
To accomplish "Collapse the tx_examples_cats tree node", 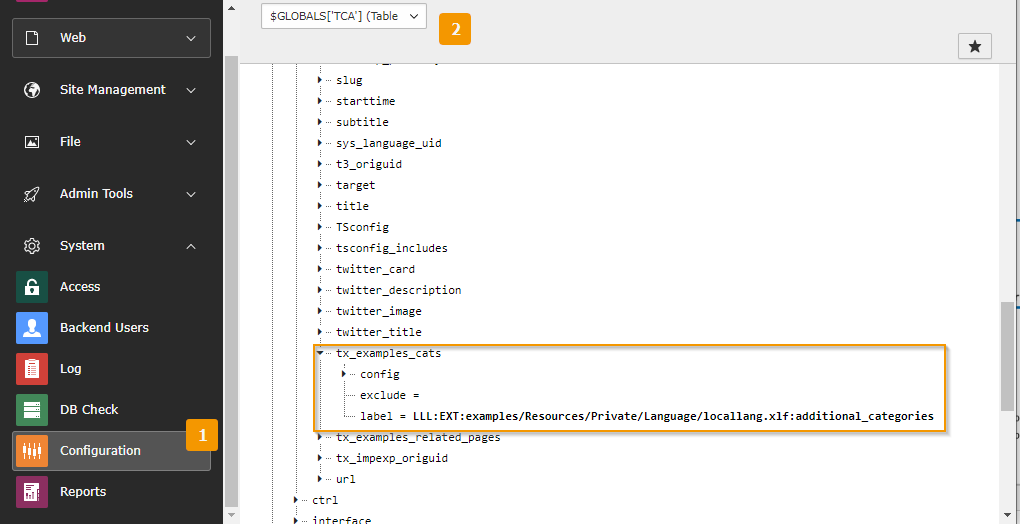I will point(321,353).
